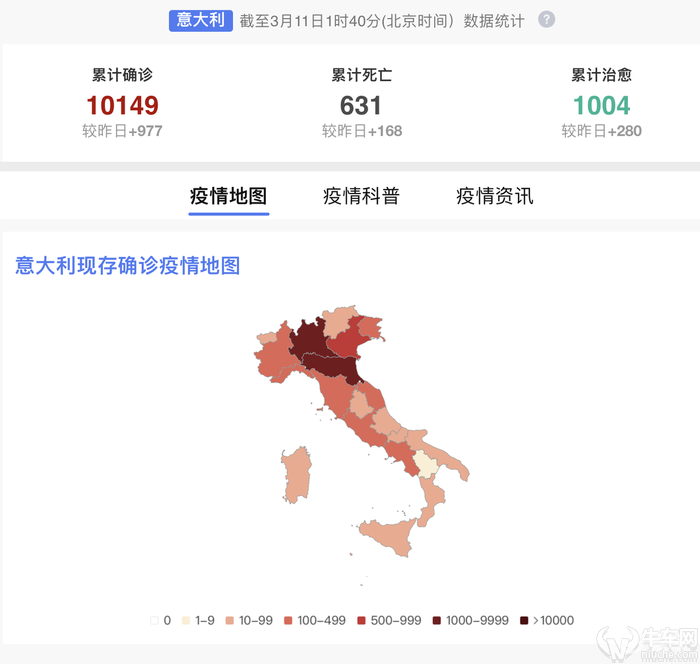Screen dimensions: 700x664
Task: Select the darkest Lombardy region on map
Action: pyautogui.click(x=308, y=339)
